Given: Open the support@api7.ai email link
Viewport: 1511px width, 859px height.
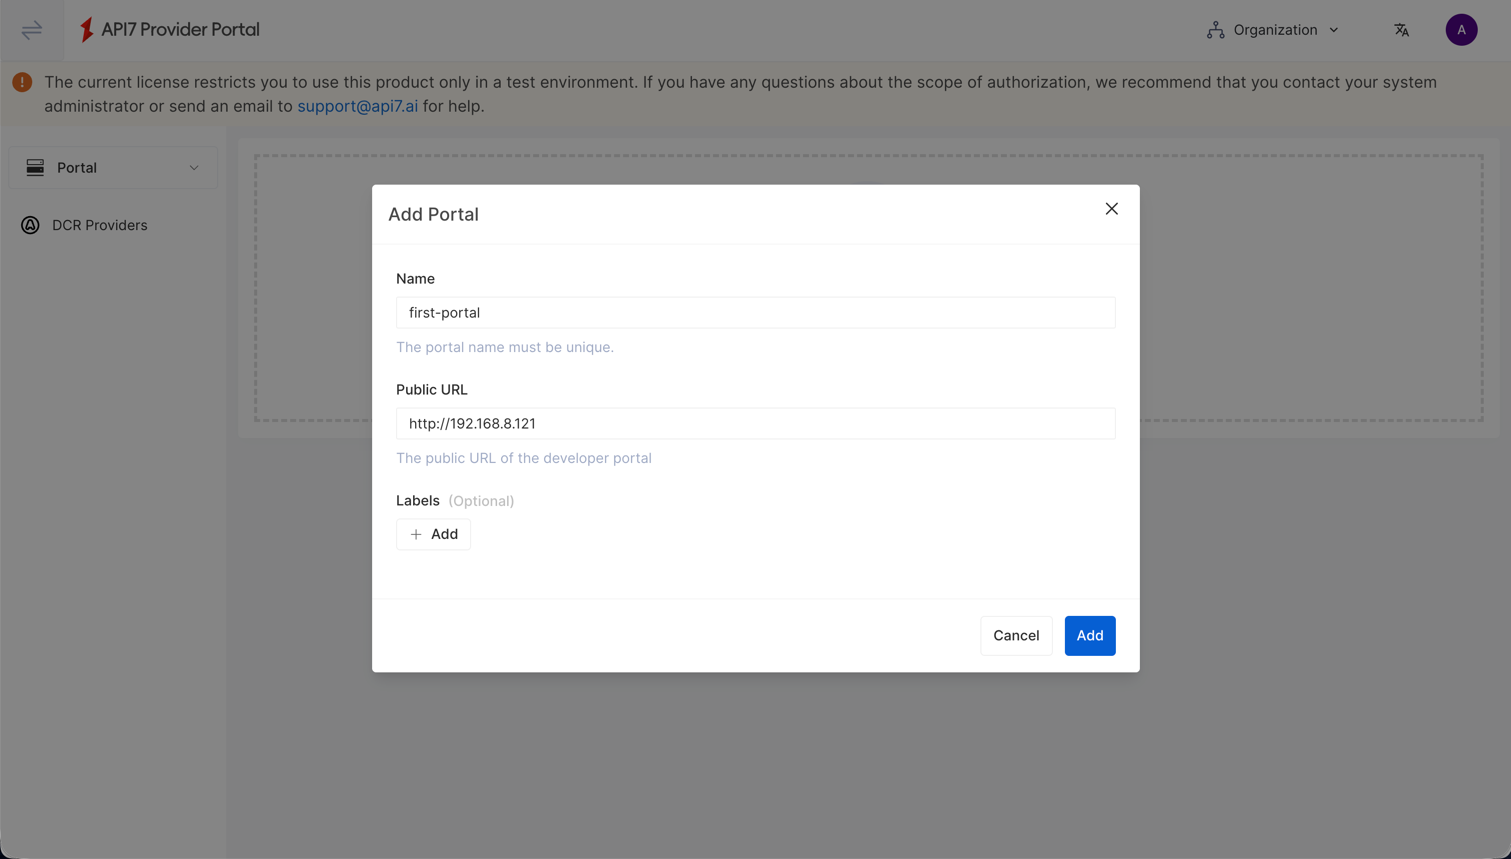Looking at the screenshot, I should 357,106.
